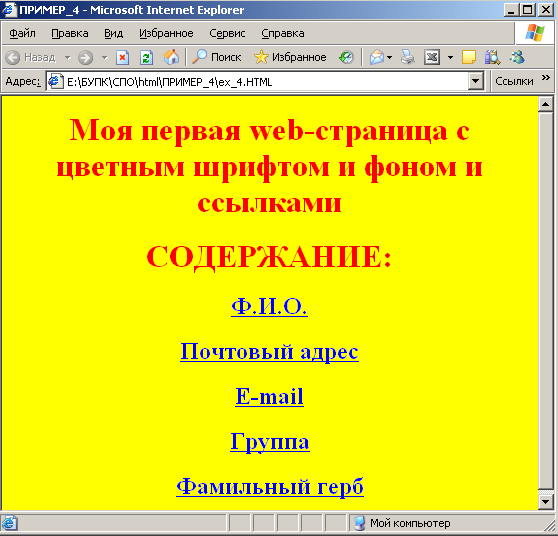Click the Print icon

click(x=408, y=57)
